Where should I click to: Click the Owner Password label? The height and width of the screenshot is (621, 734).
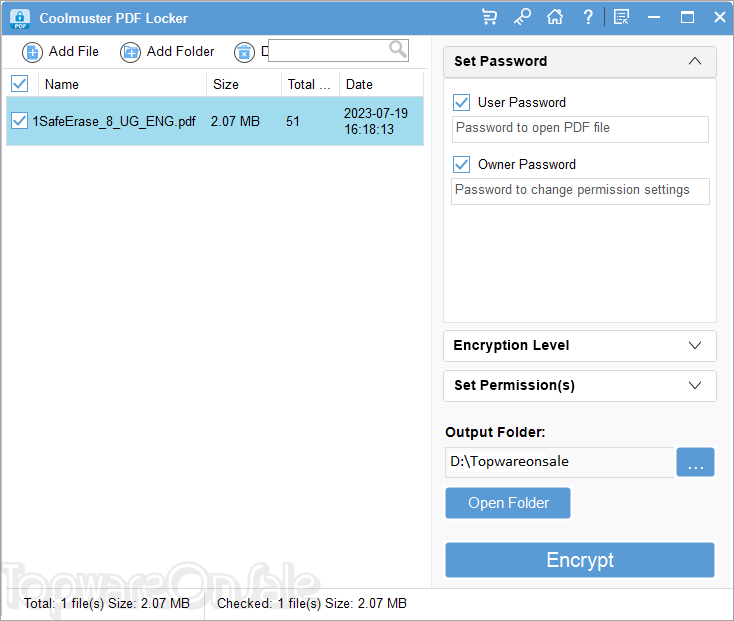point(527,164)
